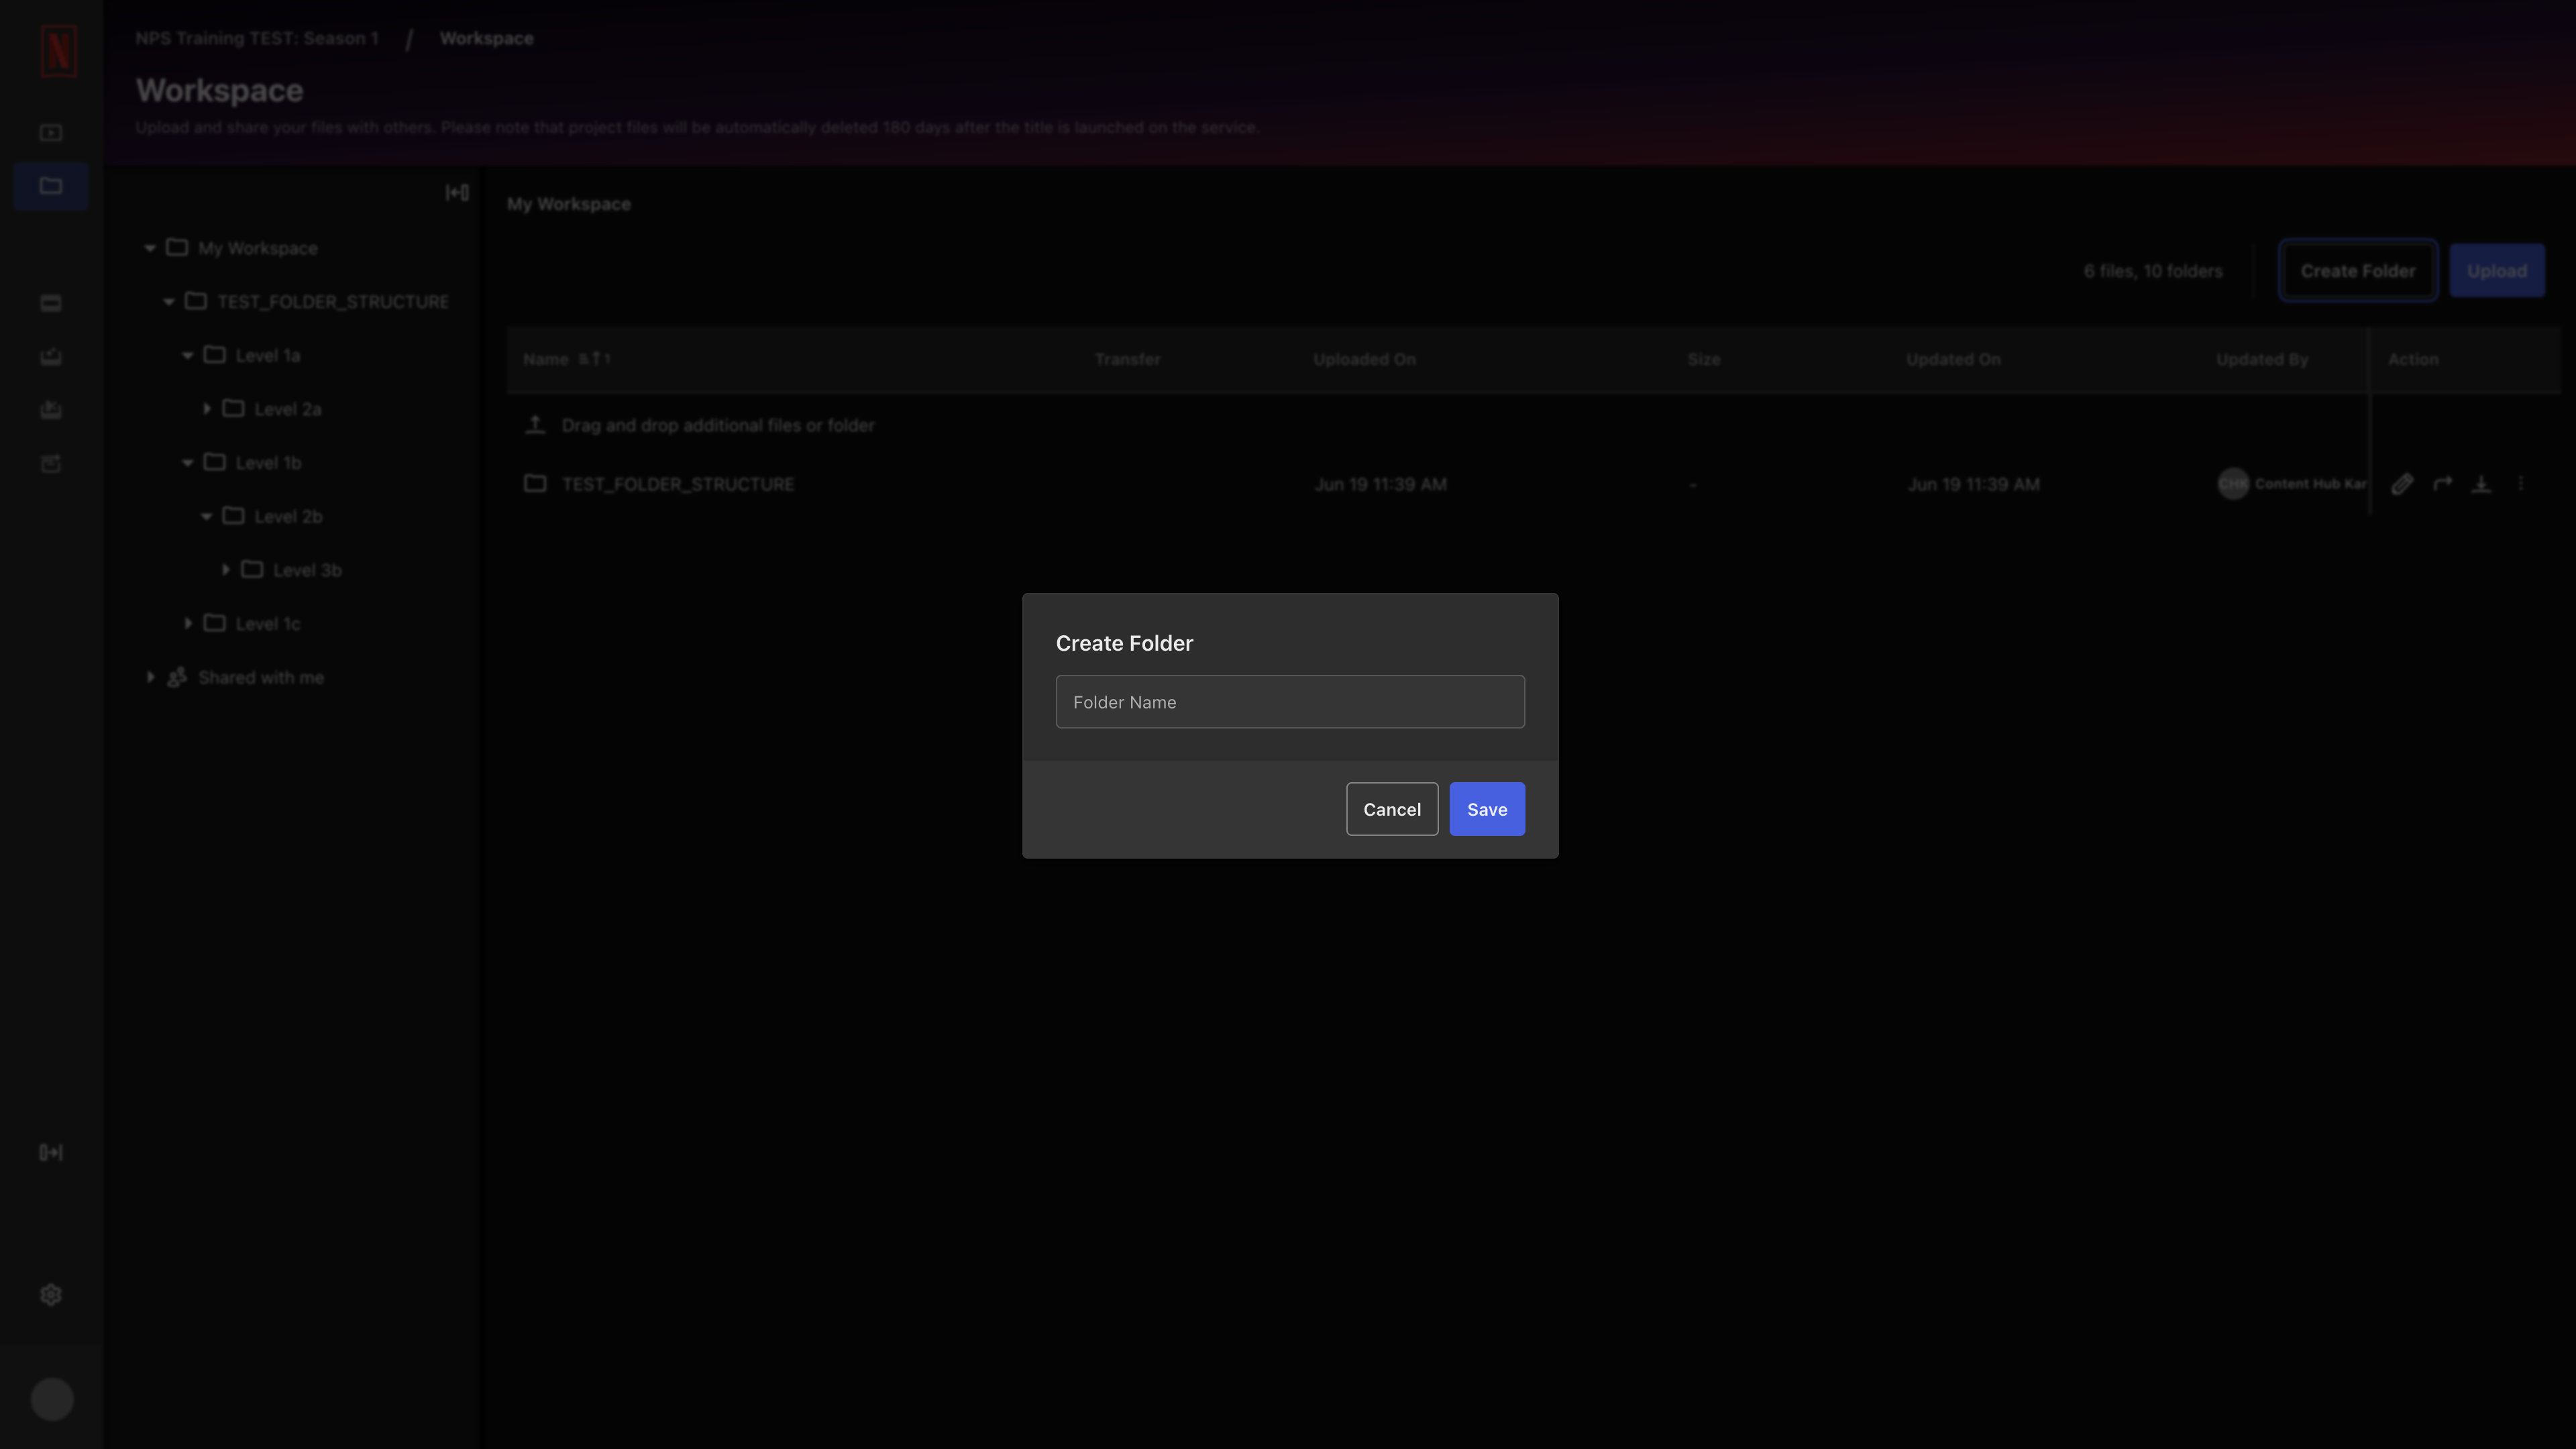The image size is (2576, 1449).
Task: Expand the left navigation rail icon near bottom
Action: tap(51, 1152)
